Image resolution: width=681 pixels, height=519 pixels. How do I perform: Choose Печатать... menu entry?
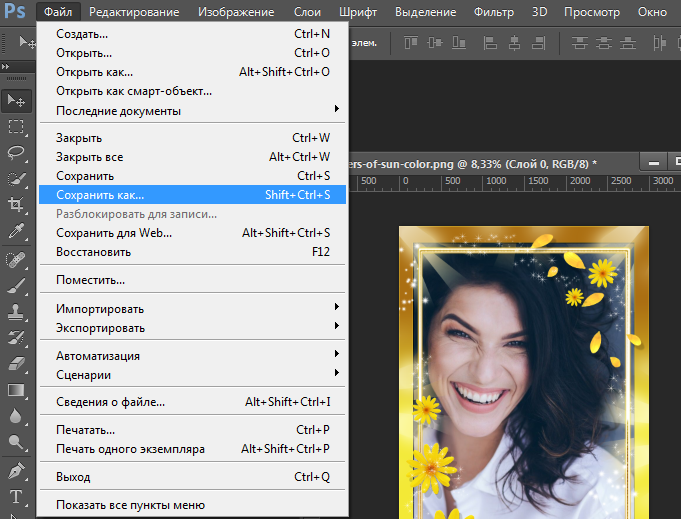pos(192,430)
